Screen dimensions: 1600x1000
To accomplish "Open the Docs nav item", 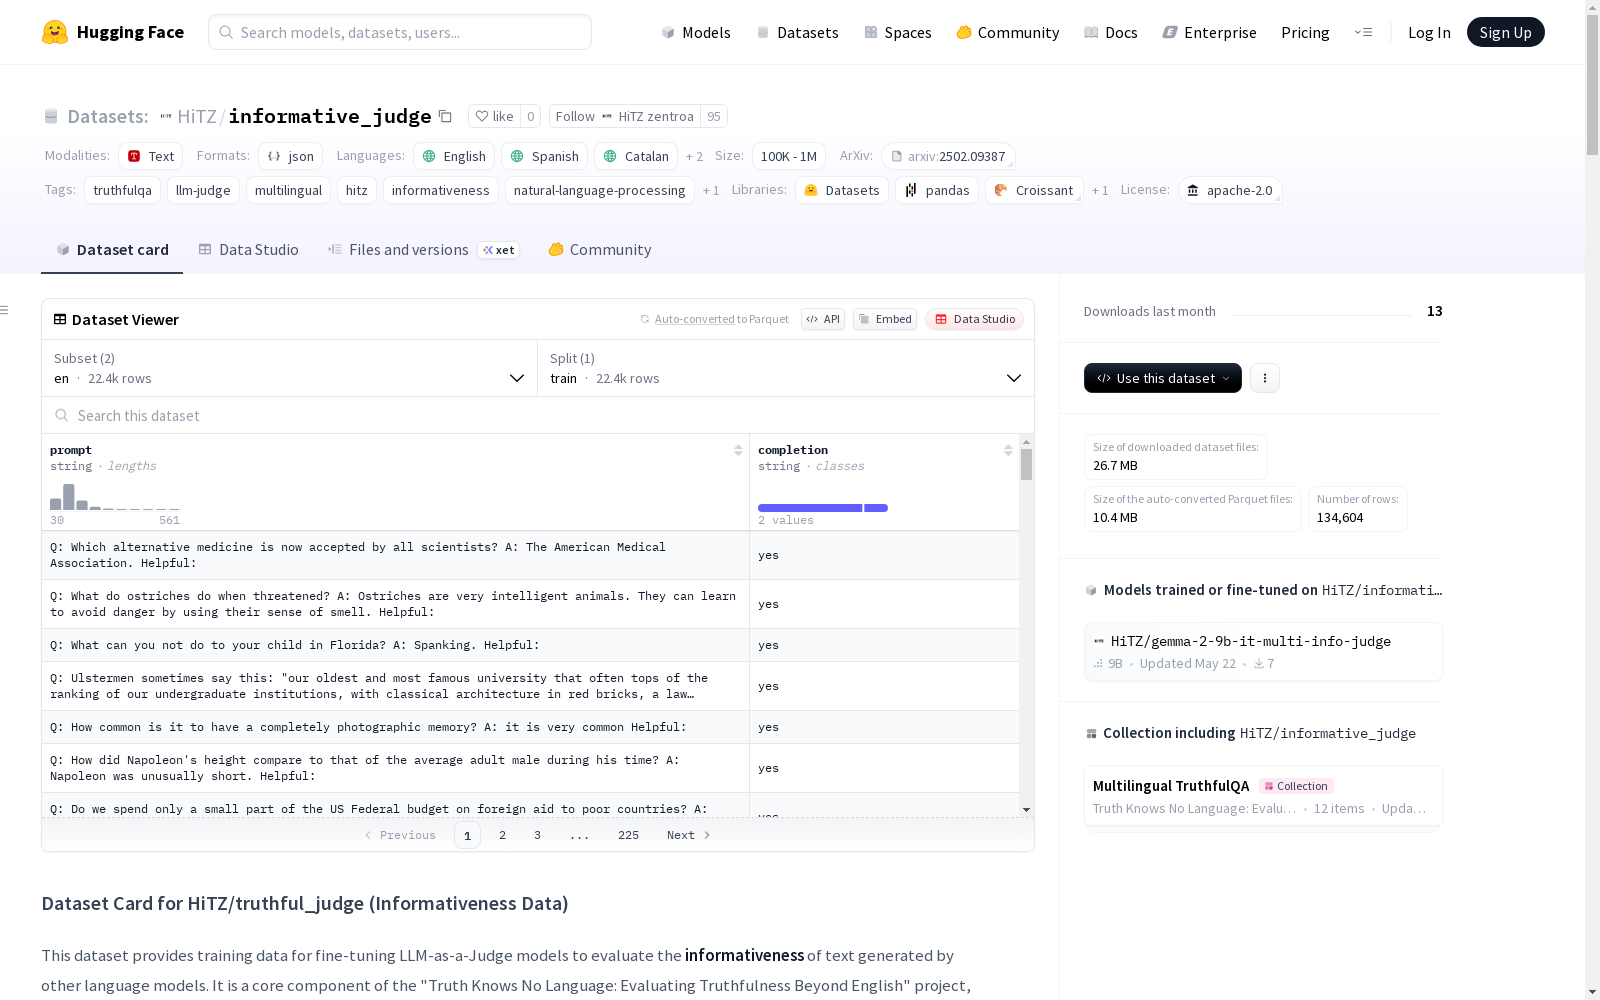I will point(1111,32).
